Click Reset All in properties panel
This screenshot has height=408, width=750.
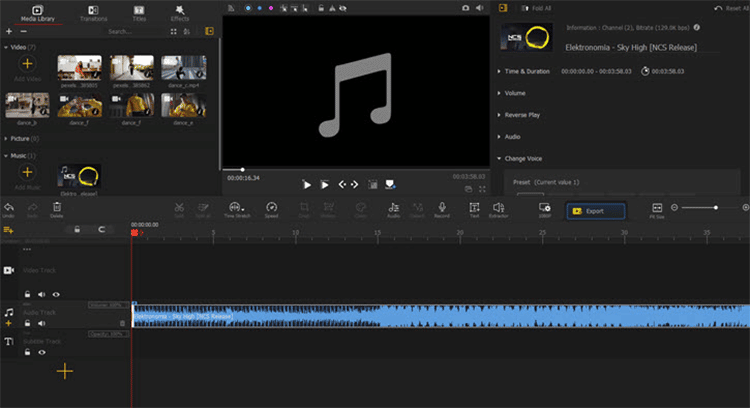(732, 8)
